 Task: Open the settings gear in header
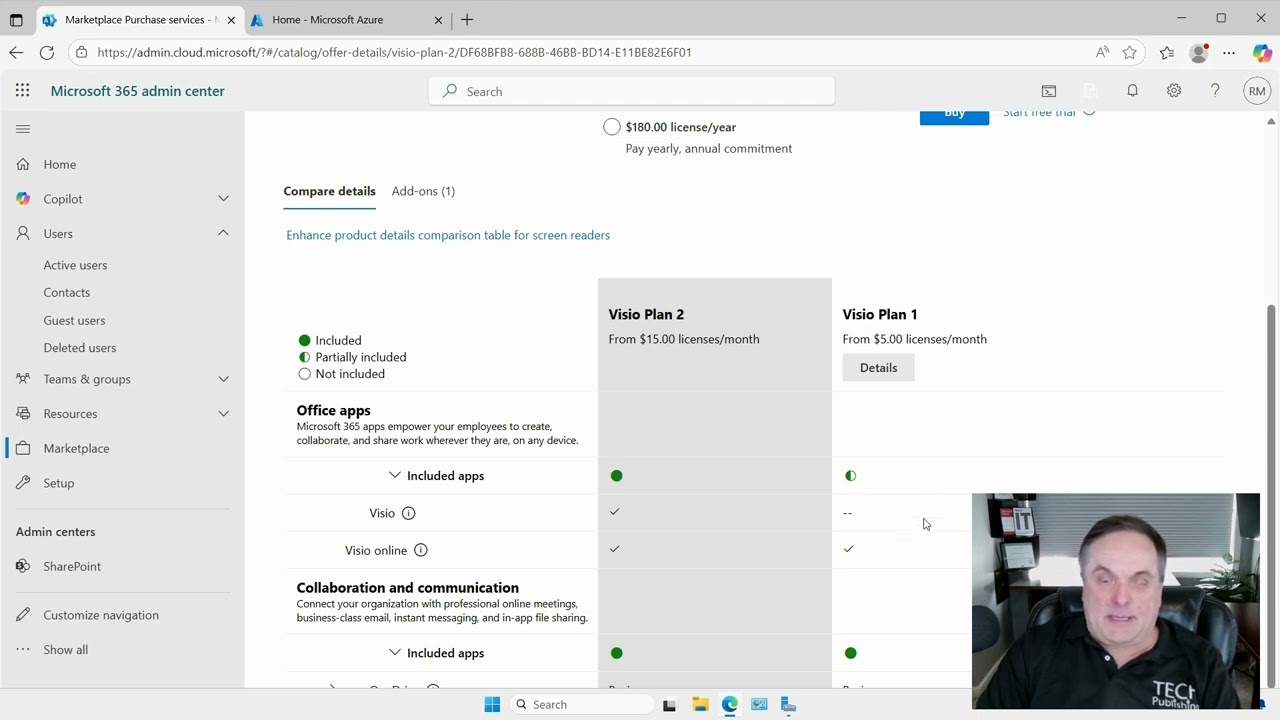[1174, 91]
